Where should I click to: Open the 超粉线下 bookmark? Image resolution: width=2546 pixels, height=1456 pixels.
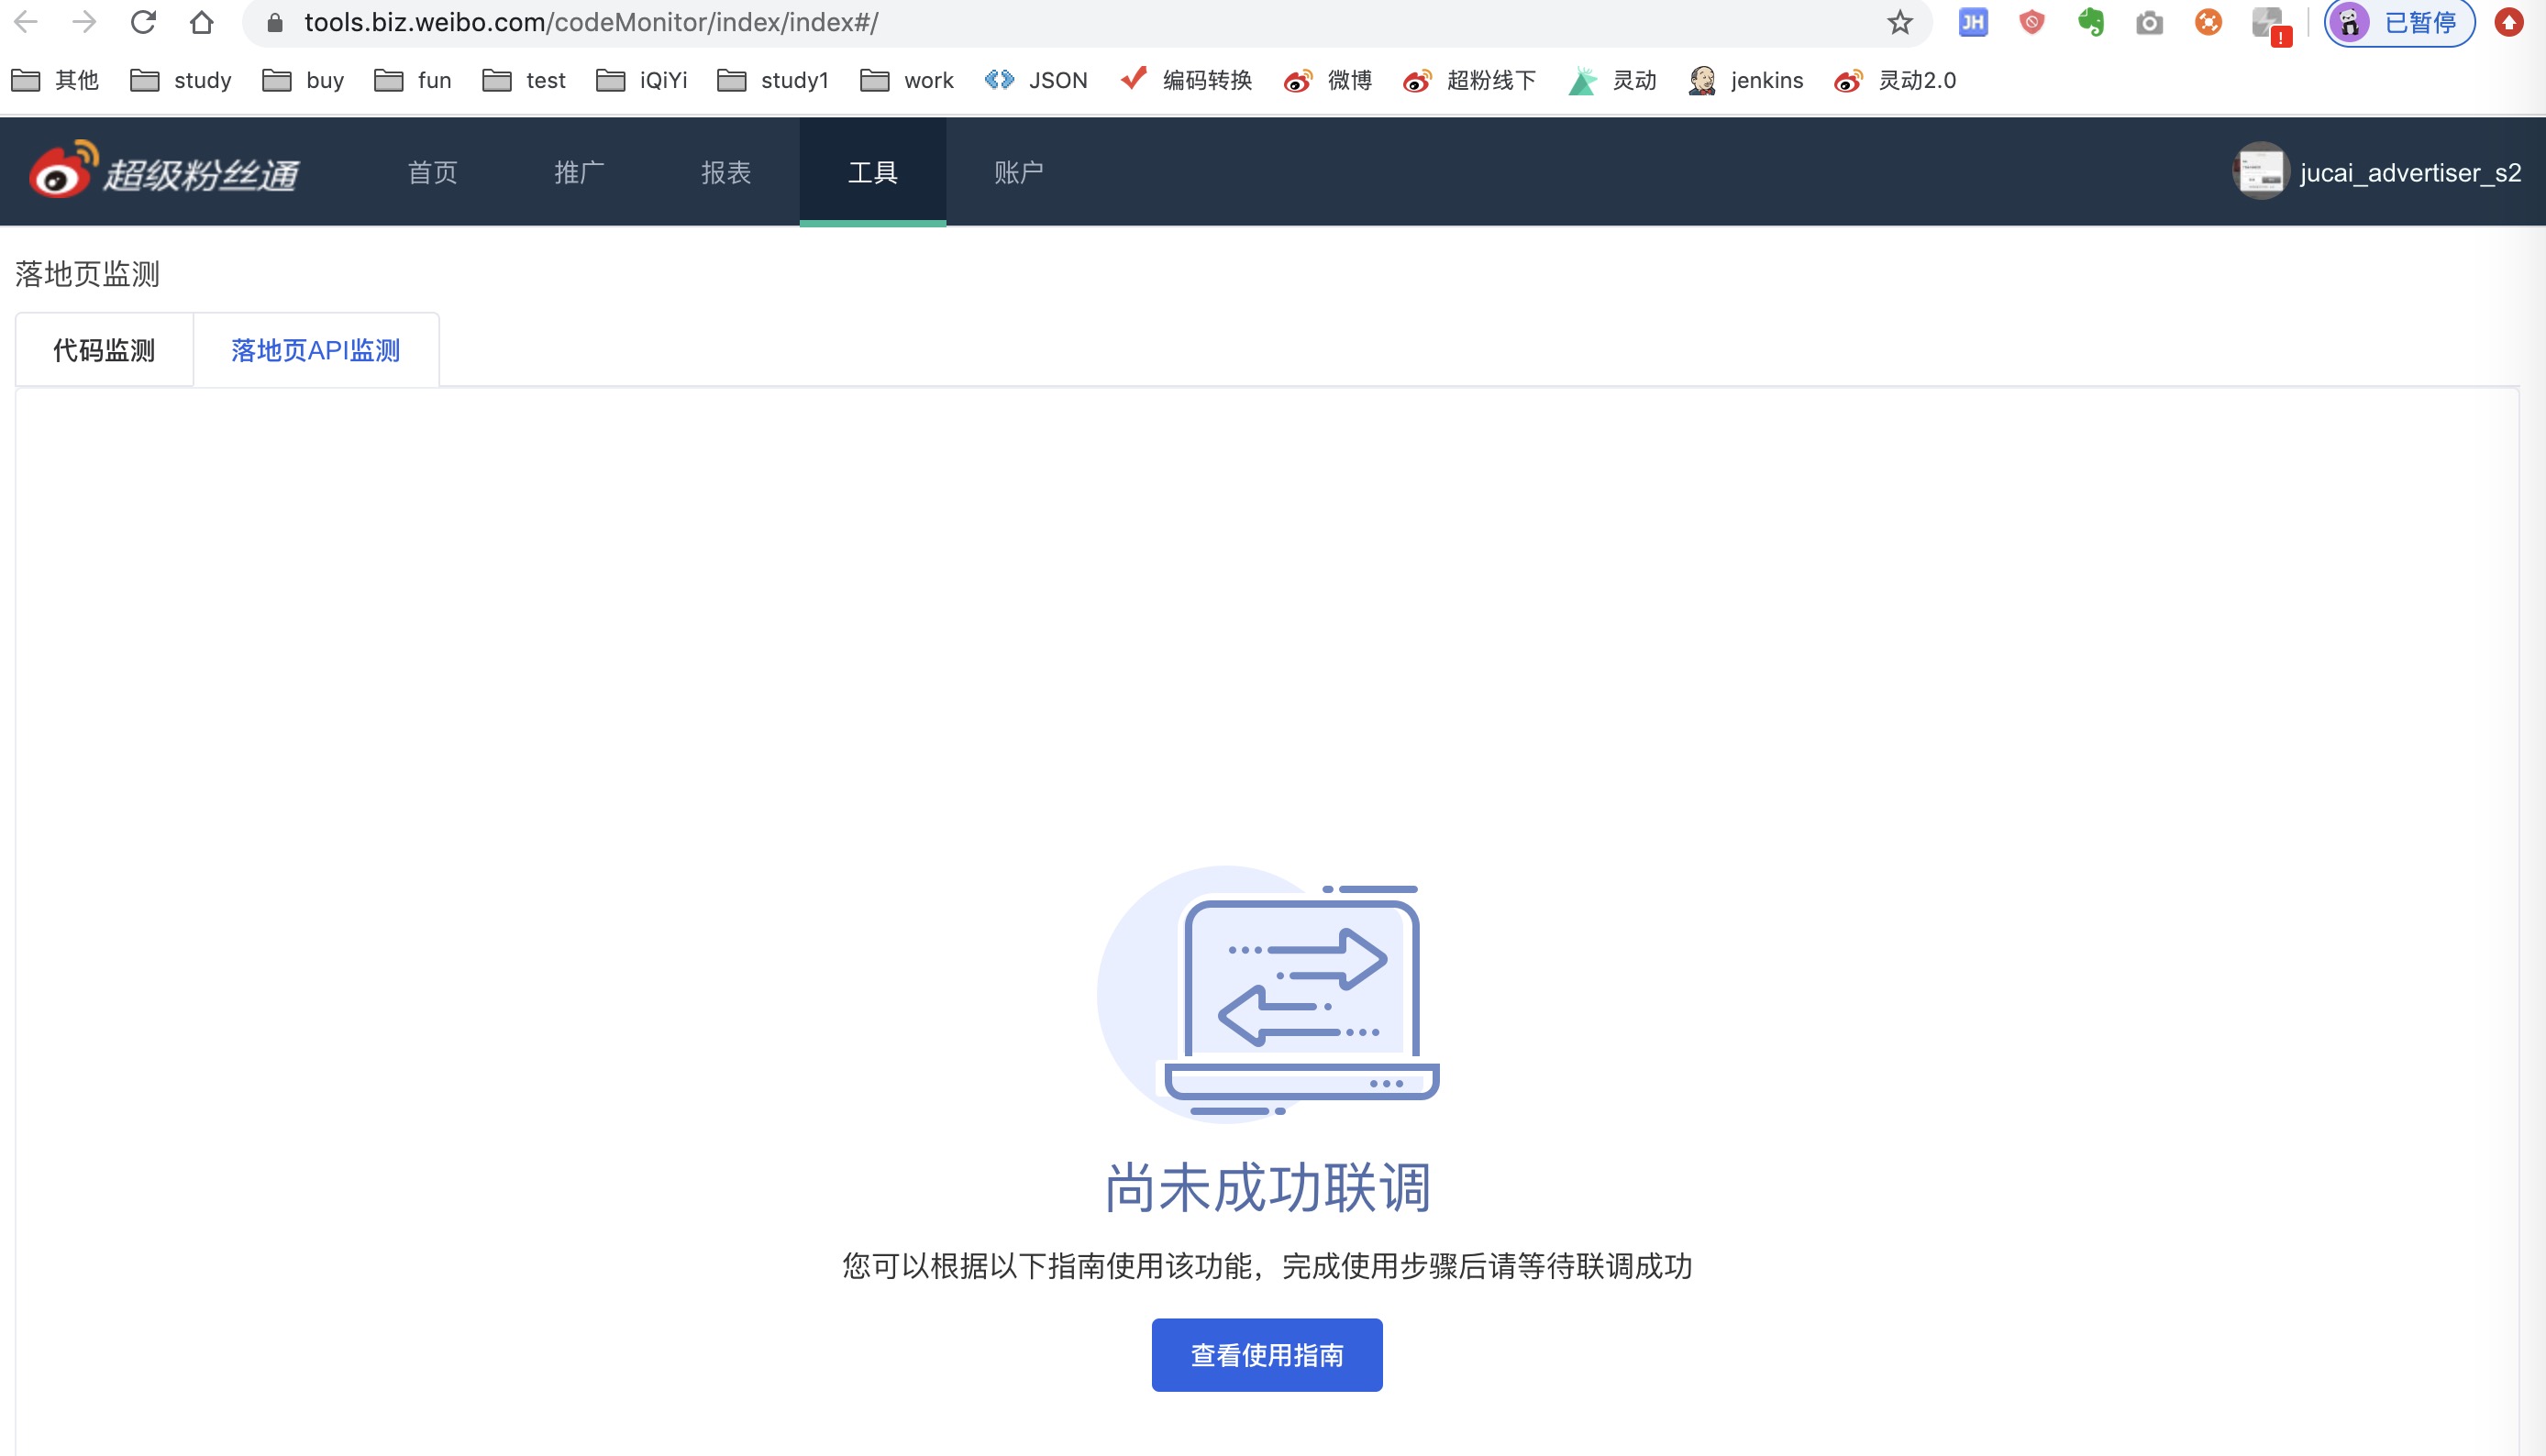pos(1470,80)
